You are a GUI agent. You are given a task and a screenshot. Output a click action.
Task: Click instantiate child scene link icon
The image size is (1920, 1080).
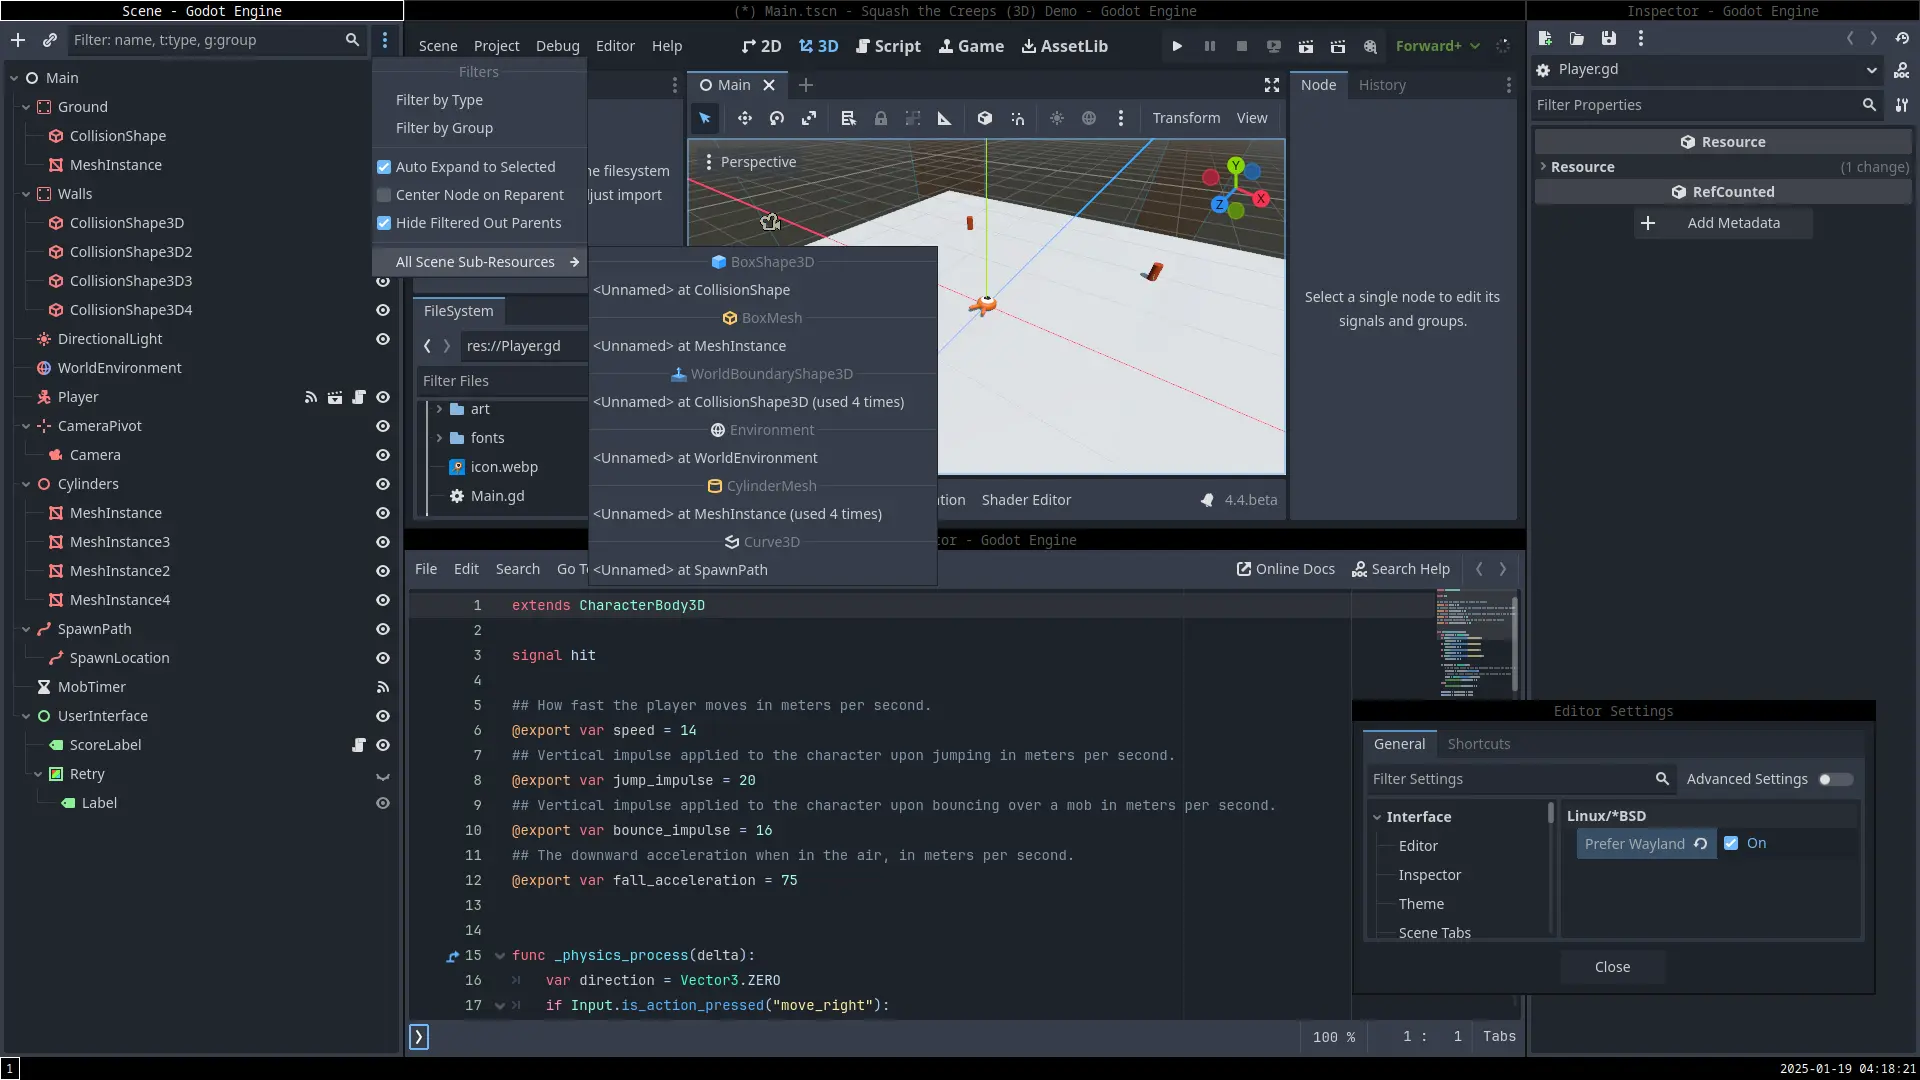pyautogui.click(x=50, y=40)
